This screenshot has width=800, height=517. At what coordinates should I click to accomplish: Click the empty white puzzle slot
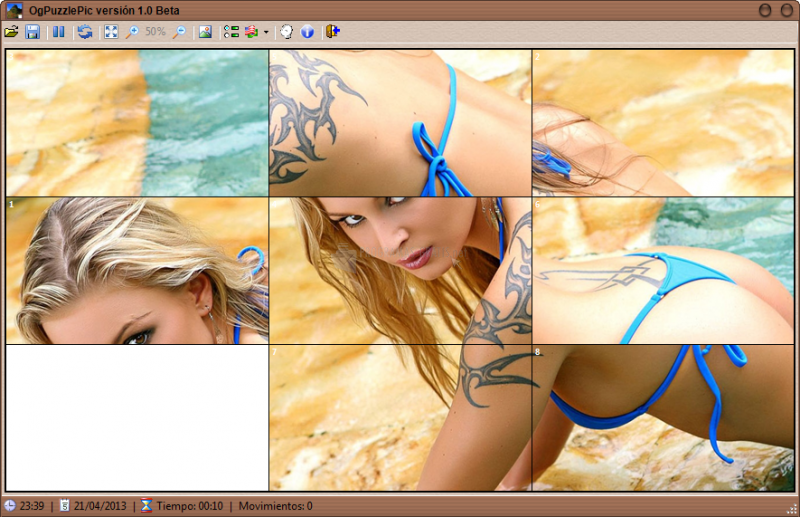[137, 418]
